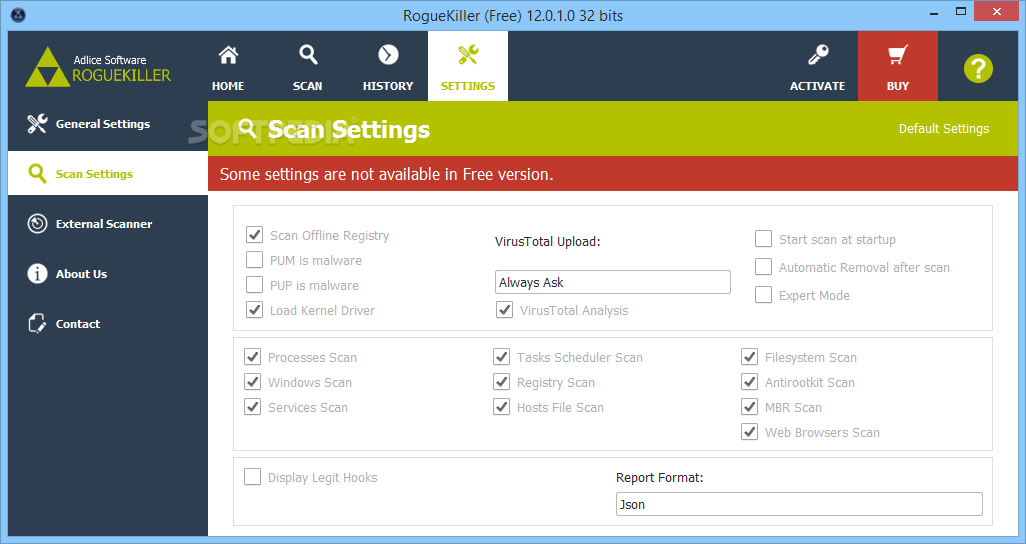Click the title bar application icon

click(x=18, y=14)
